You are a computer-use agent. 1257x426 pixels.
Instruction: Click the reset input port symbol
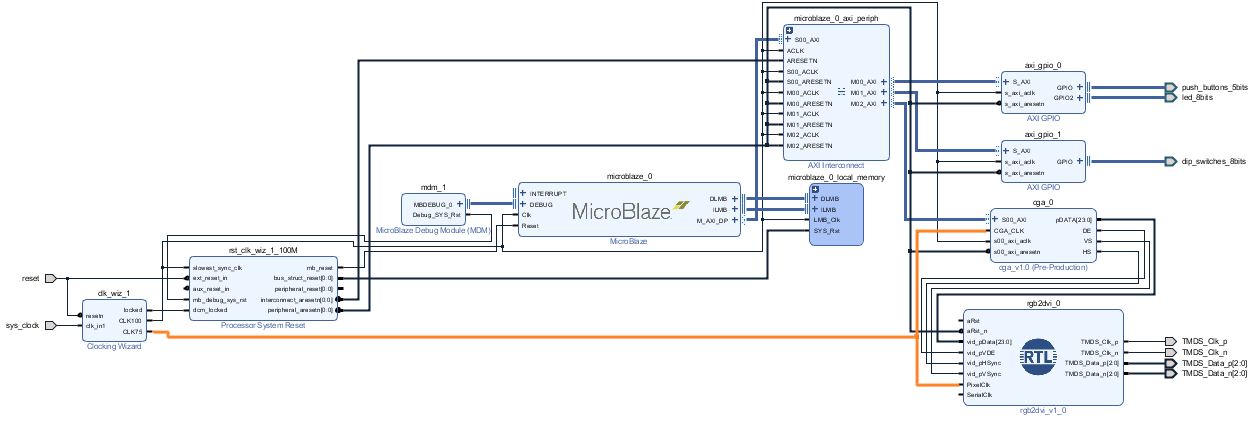coord(50,279)
